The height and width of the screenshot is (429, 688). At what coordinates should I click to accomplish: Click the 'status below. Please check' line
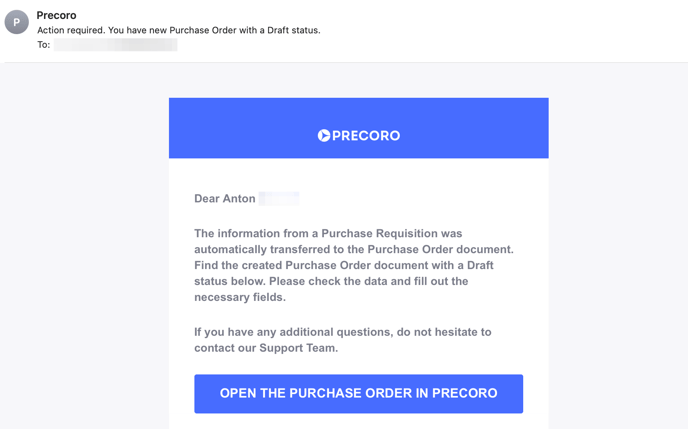[x=331, y=281]
